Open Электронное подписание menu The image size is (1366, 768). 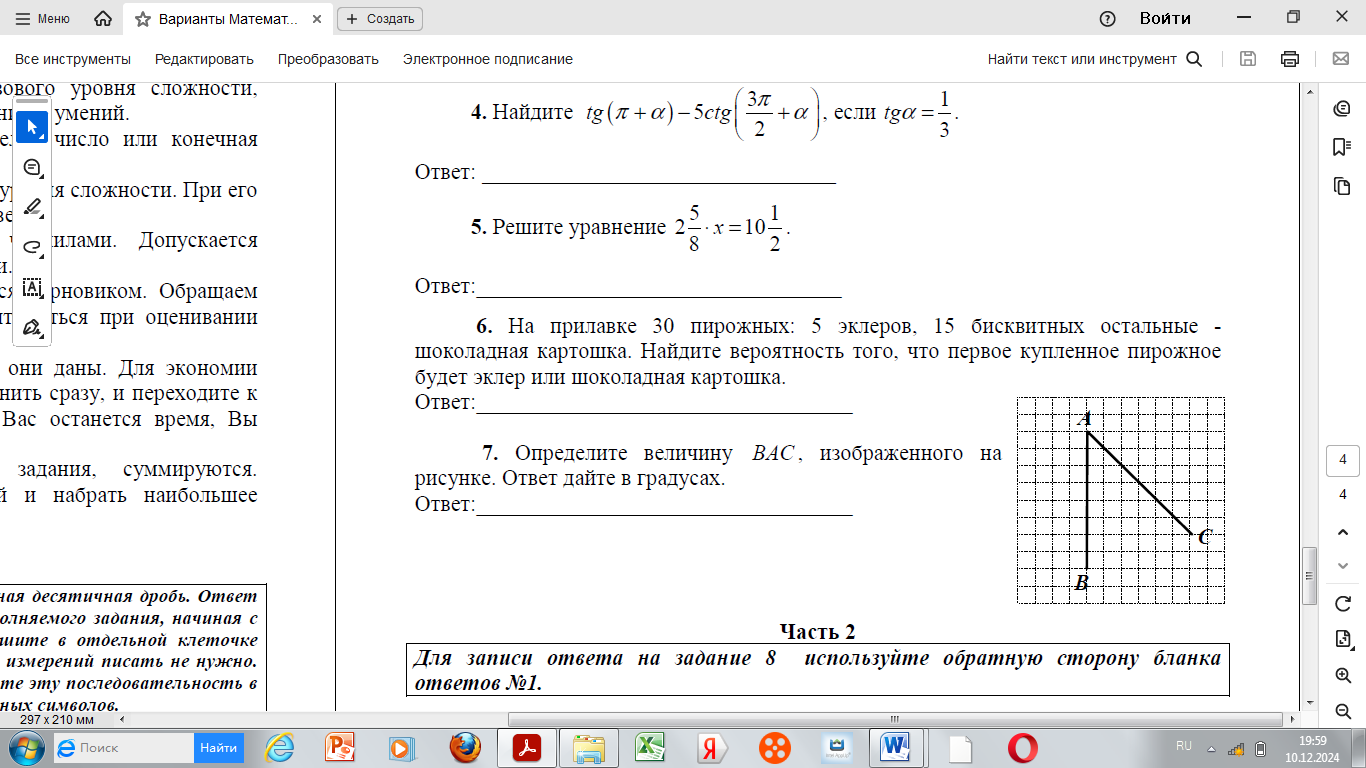pos(488,59)
